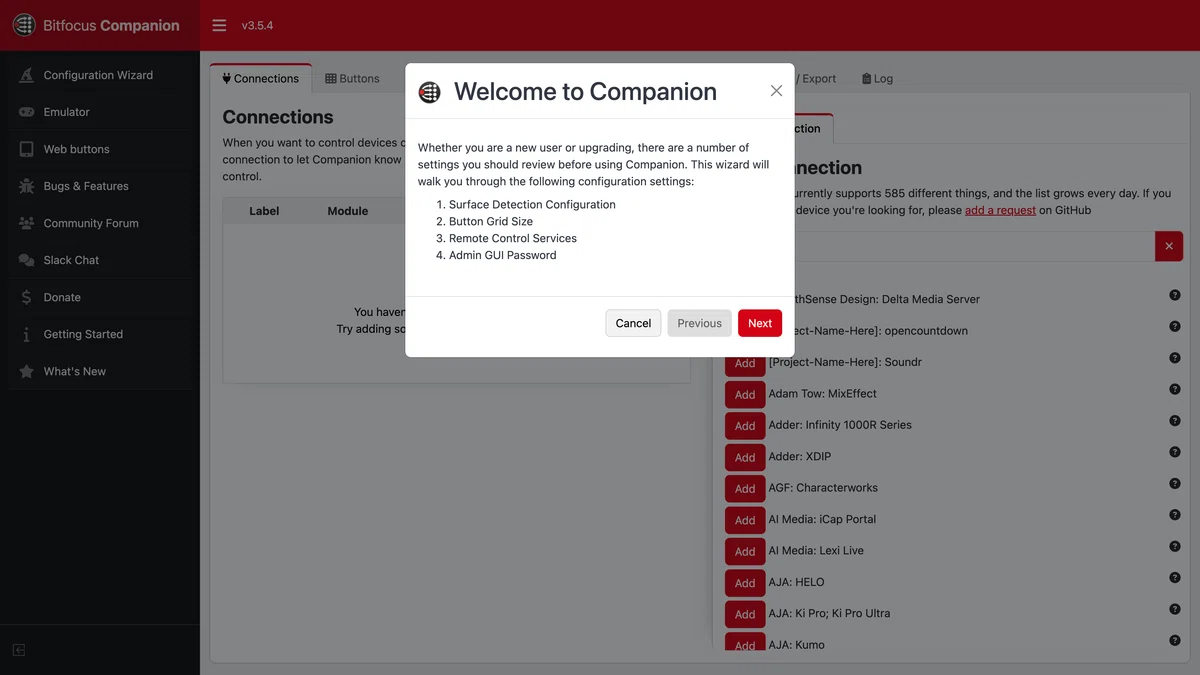Switch to the Buttons tab

pos(352,78)
